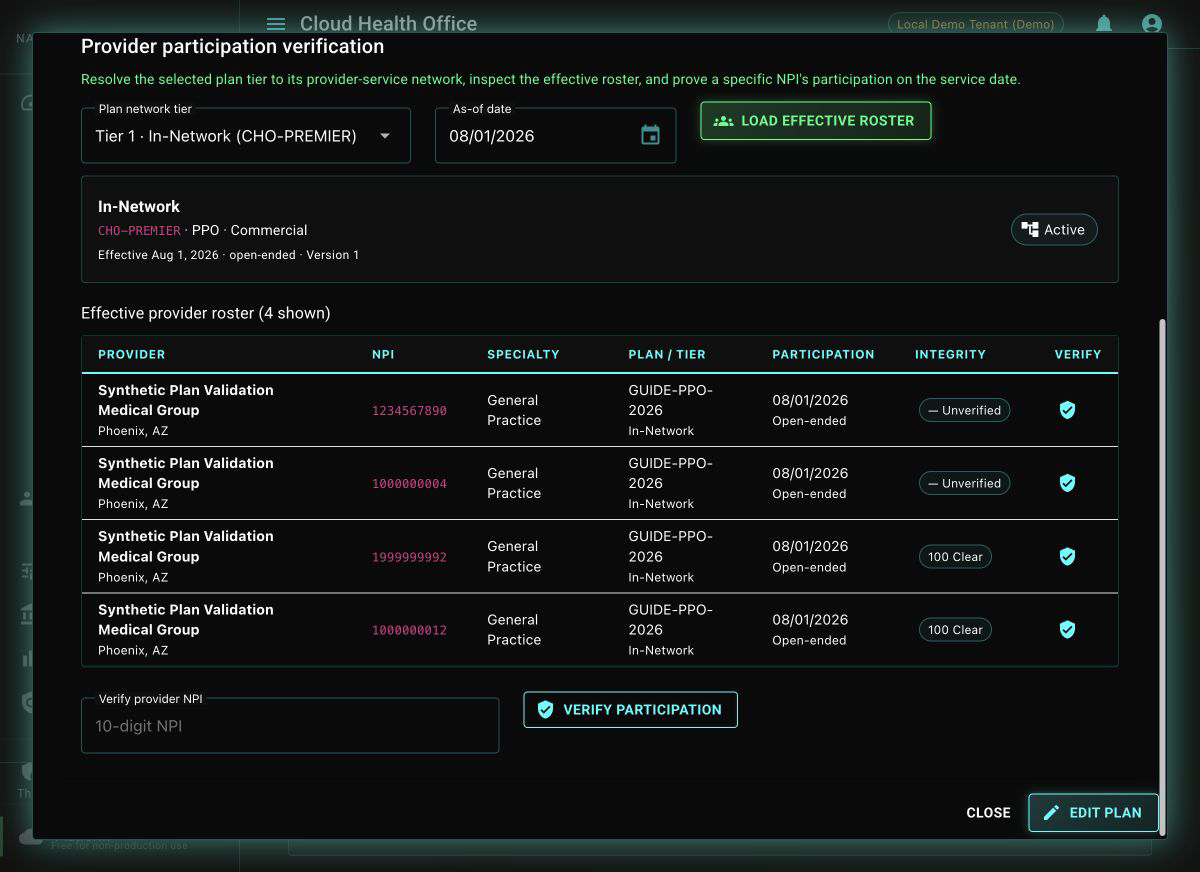Viewport: 1200px width, 872px height.
Task: Click GUIDE-PPO-2026 in NPI 1000000012 row
Action: click(x=670, y=619)
